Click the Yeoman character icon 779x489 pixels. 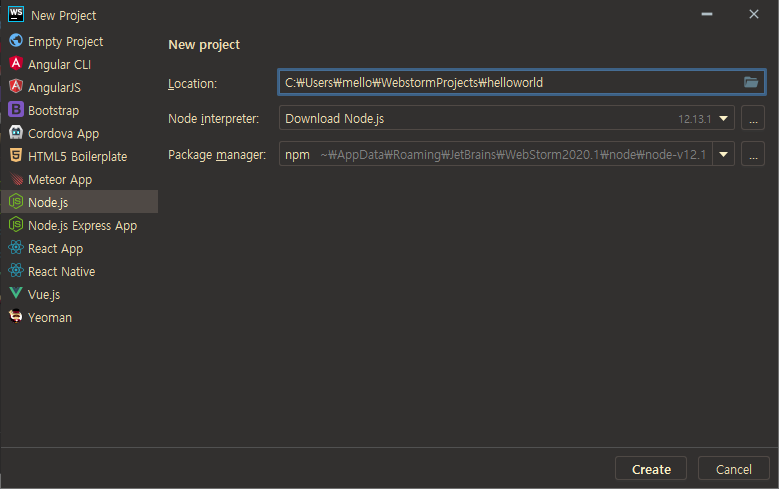click(16, 316)
